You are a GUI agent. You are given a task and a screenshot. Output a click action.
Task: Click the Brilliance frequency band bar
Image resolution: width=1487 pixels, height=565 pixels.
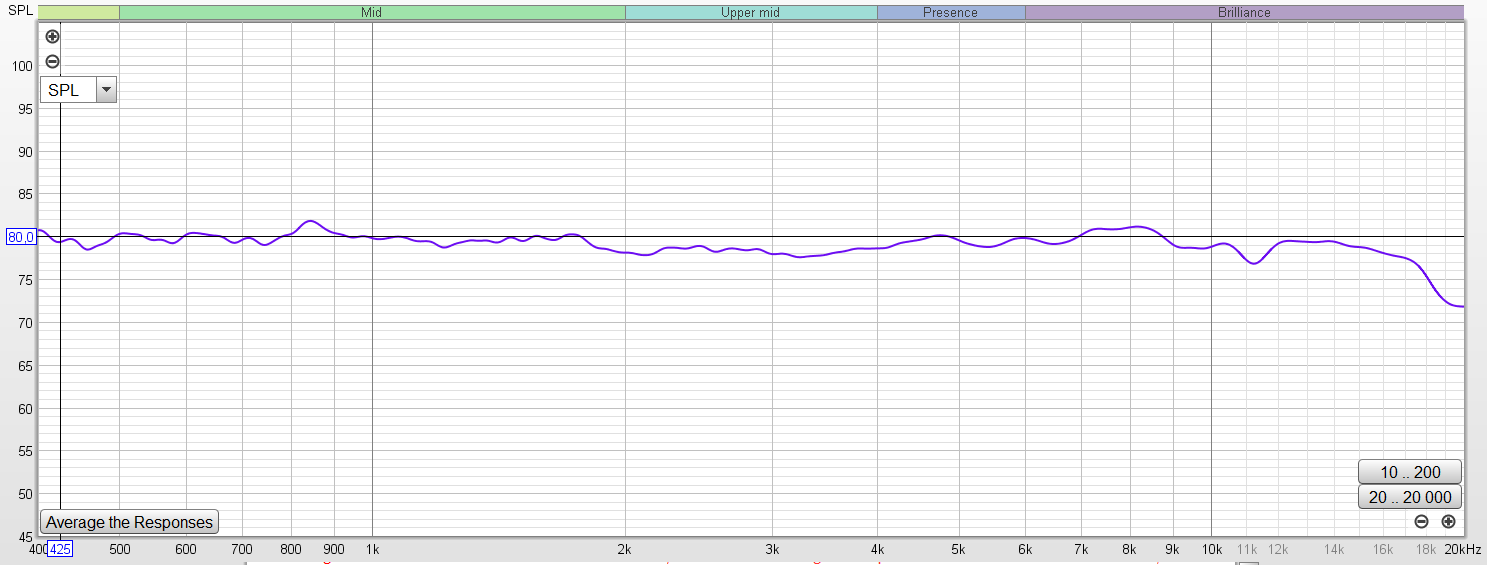point(1244,13)
